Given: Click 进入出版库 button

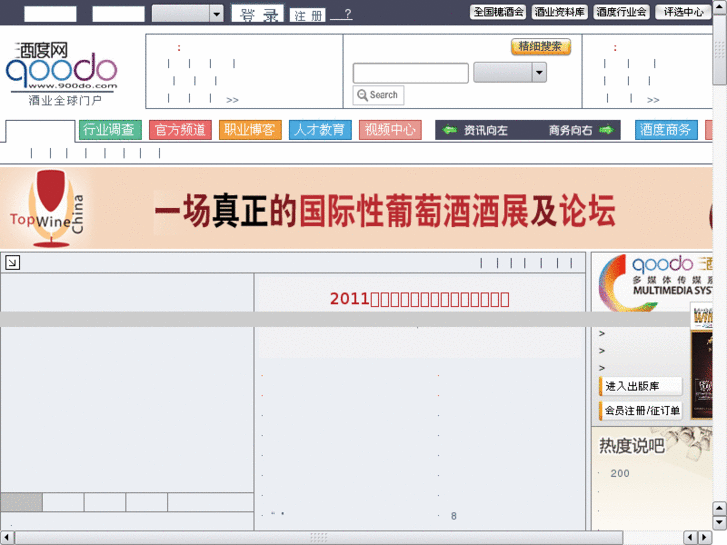Looking at the screenshot, I should (641, 386).
